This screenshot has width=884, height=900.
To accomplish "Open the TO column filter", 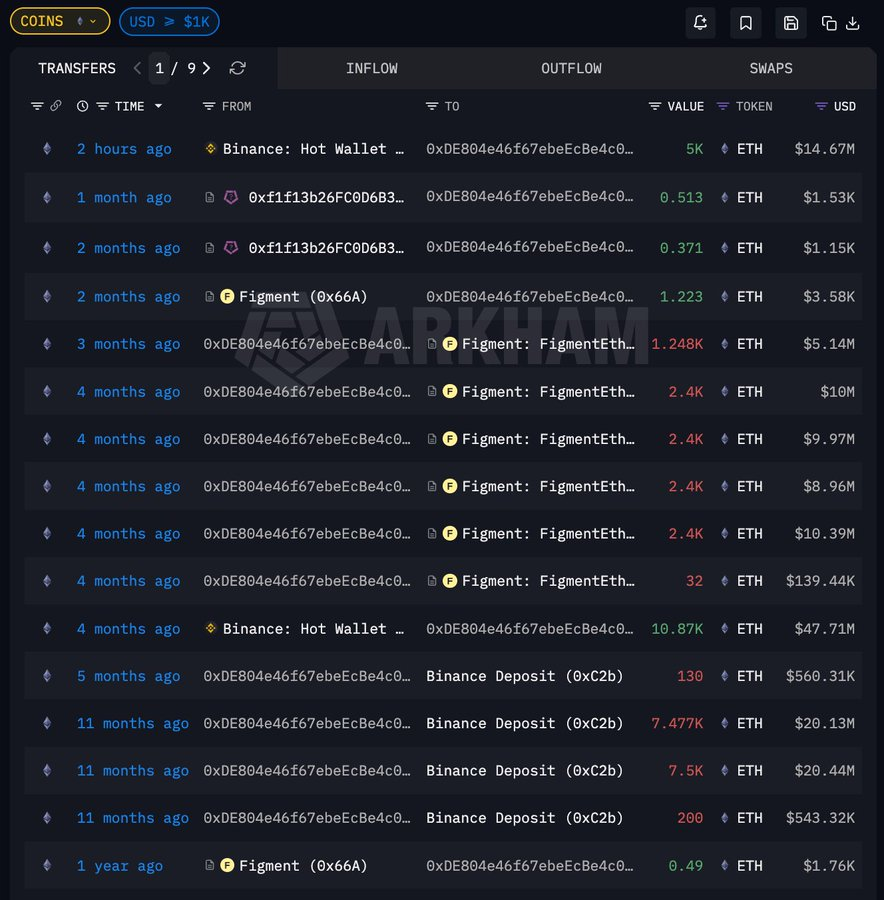I will tap(432, 106).
